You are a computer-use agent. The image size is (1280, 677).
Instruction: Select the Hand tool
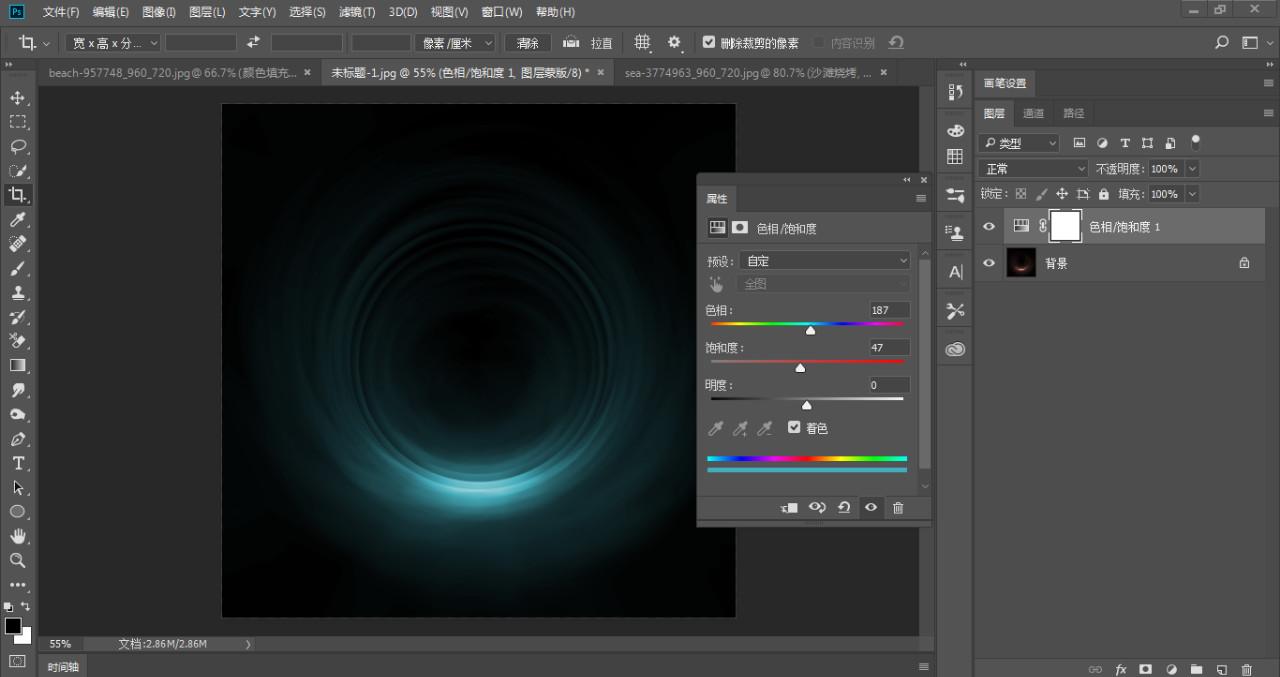[17, 536]
